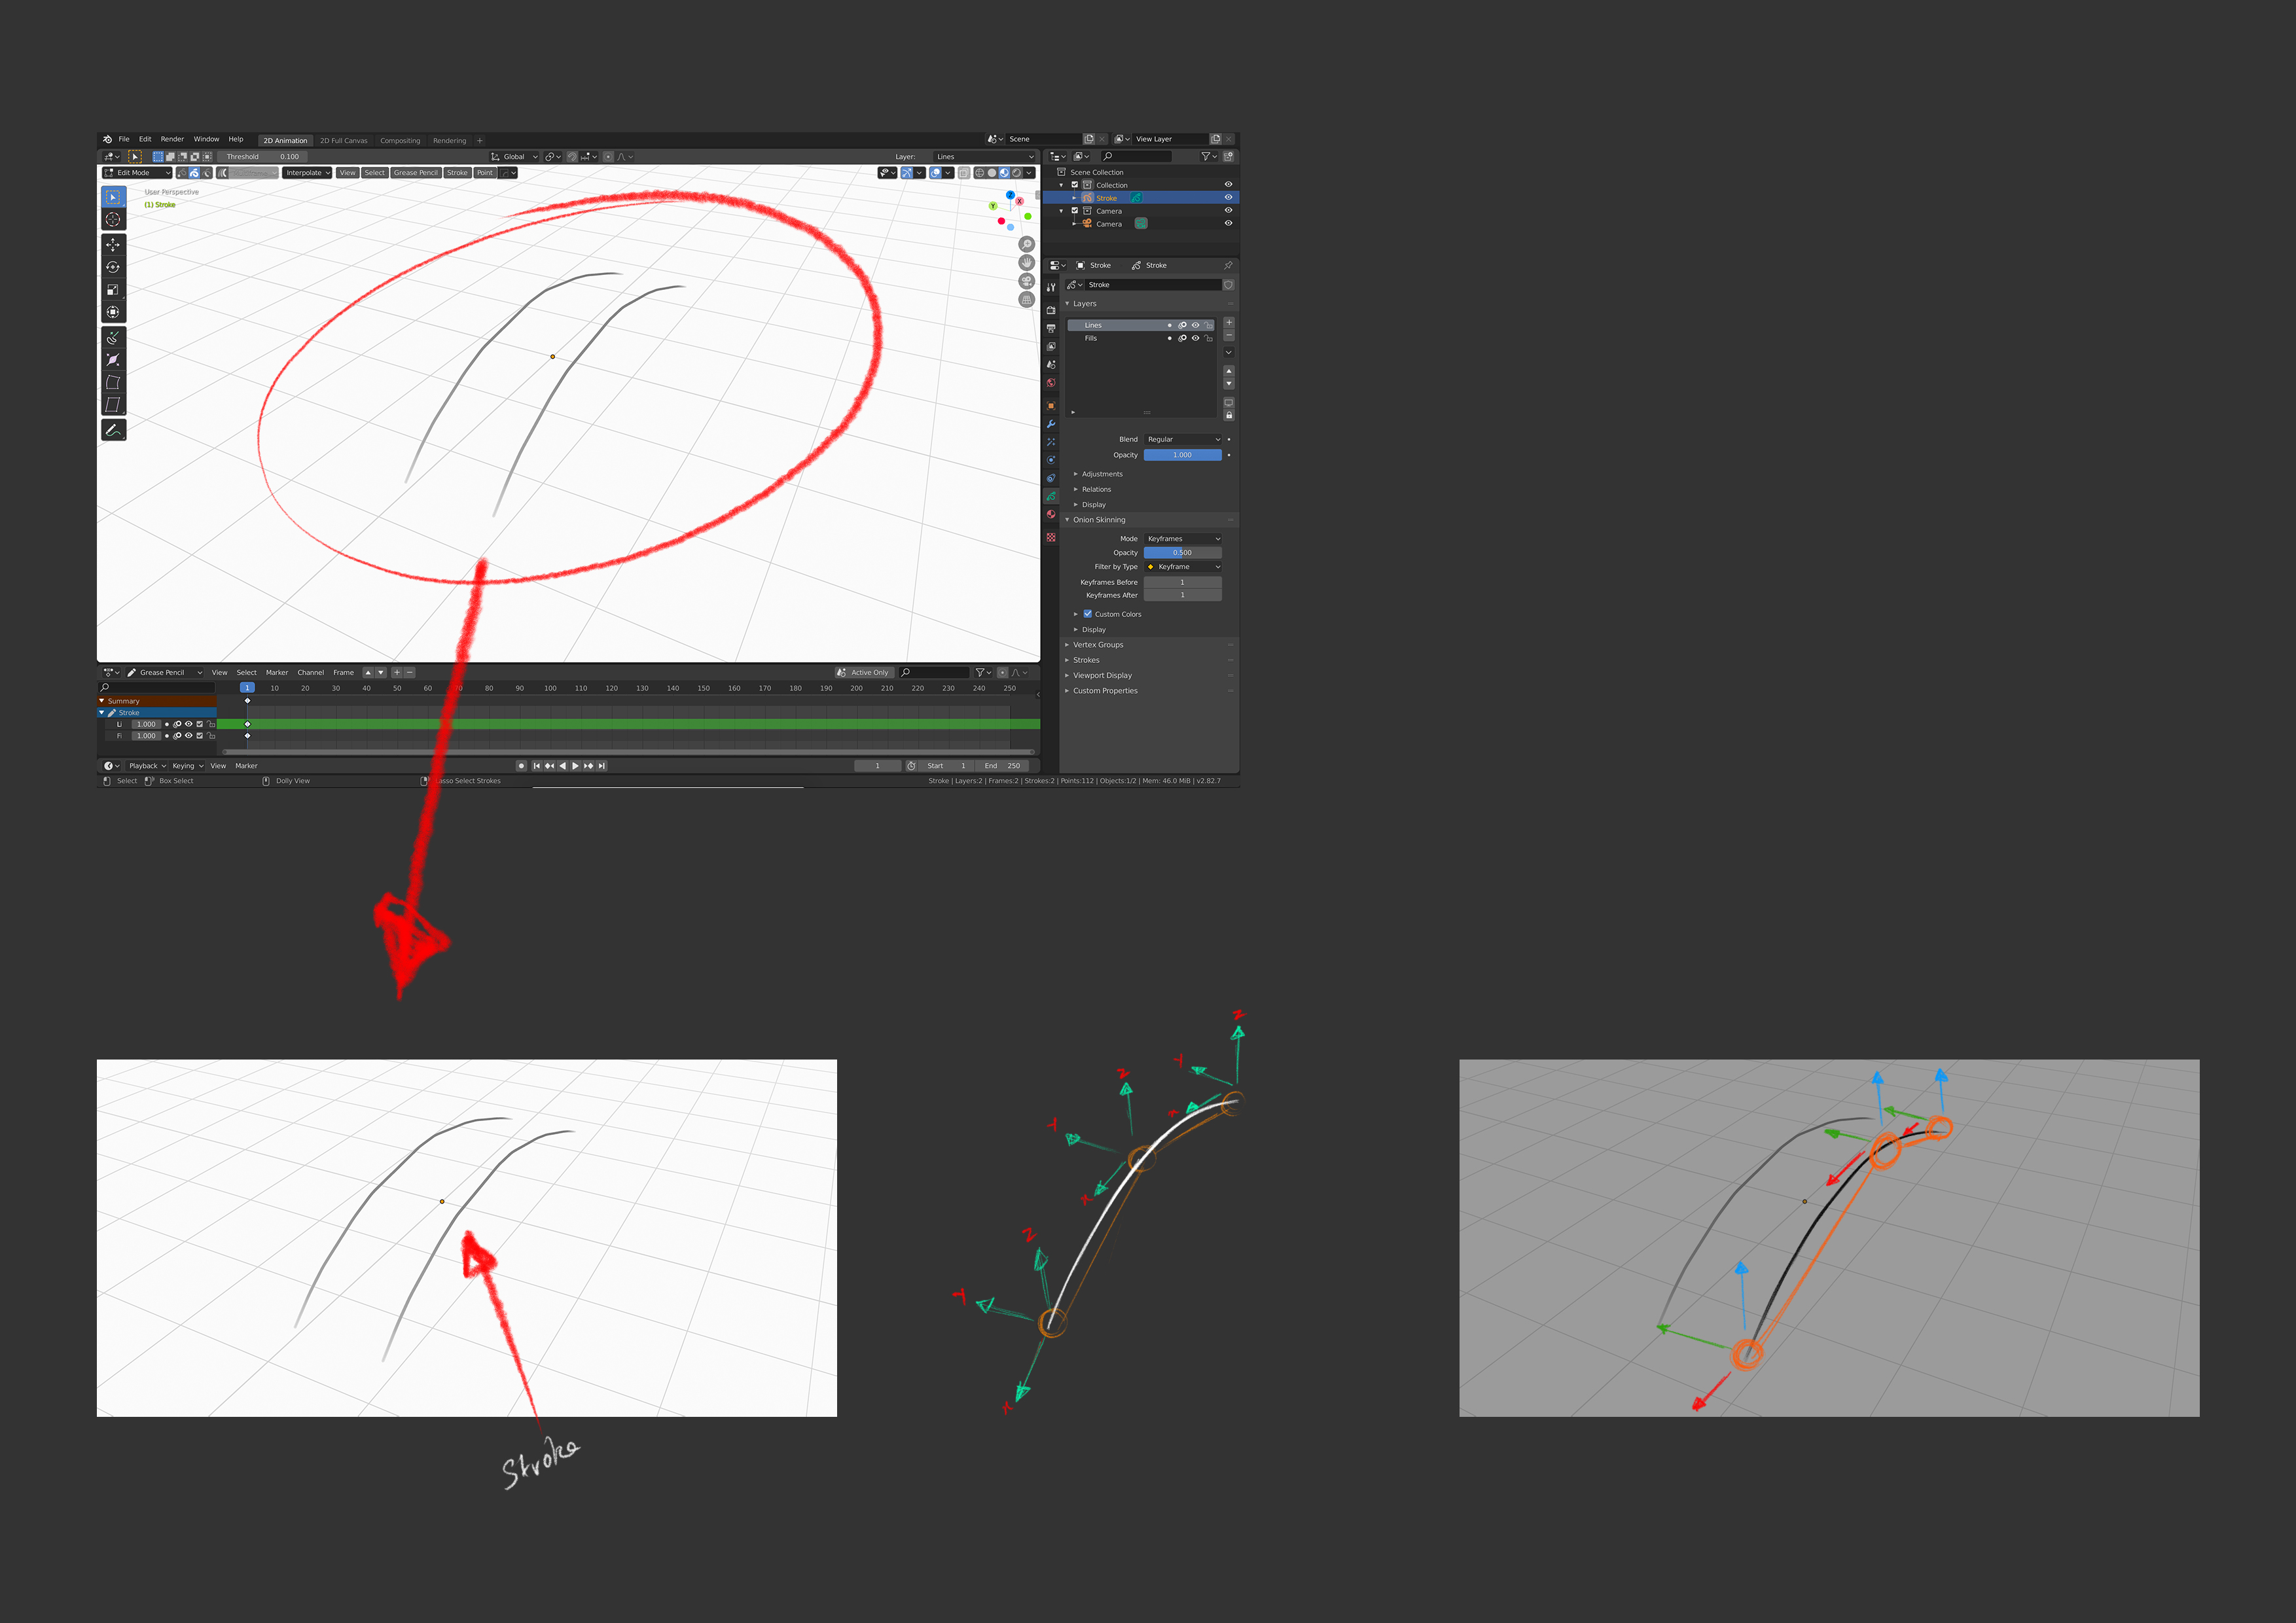Hide the Stroke object in the outliner
This screenshot has height=1623, width=2296.
1228,197
